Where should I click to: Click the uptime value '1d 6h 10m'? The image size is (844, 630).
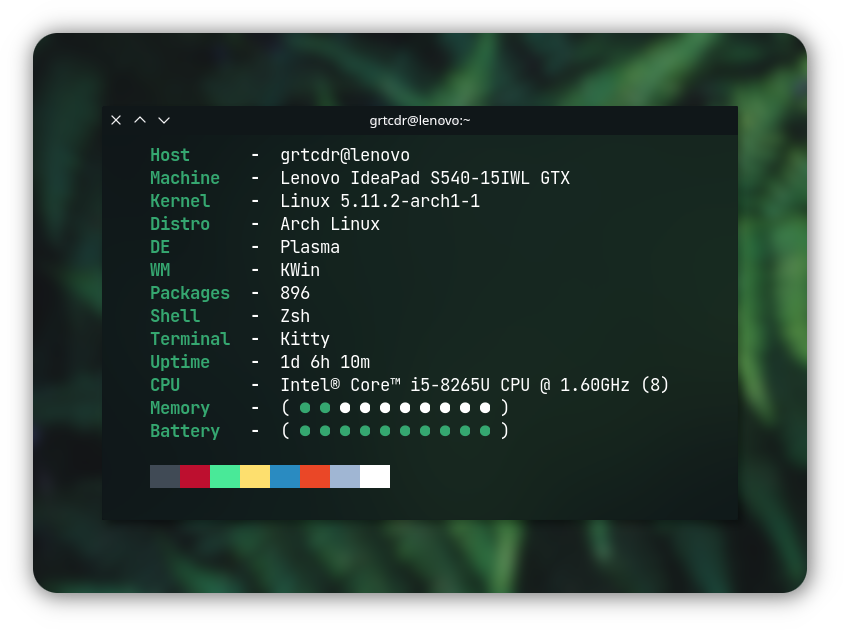click(325, 362)
